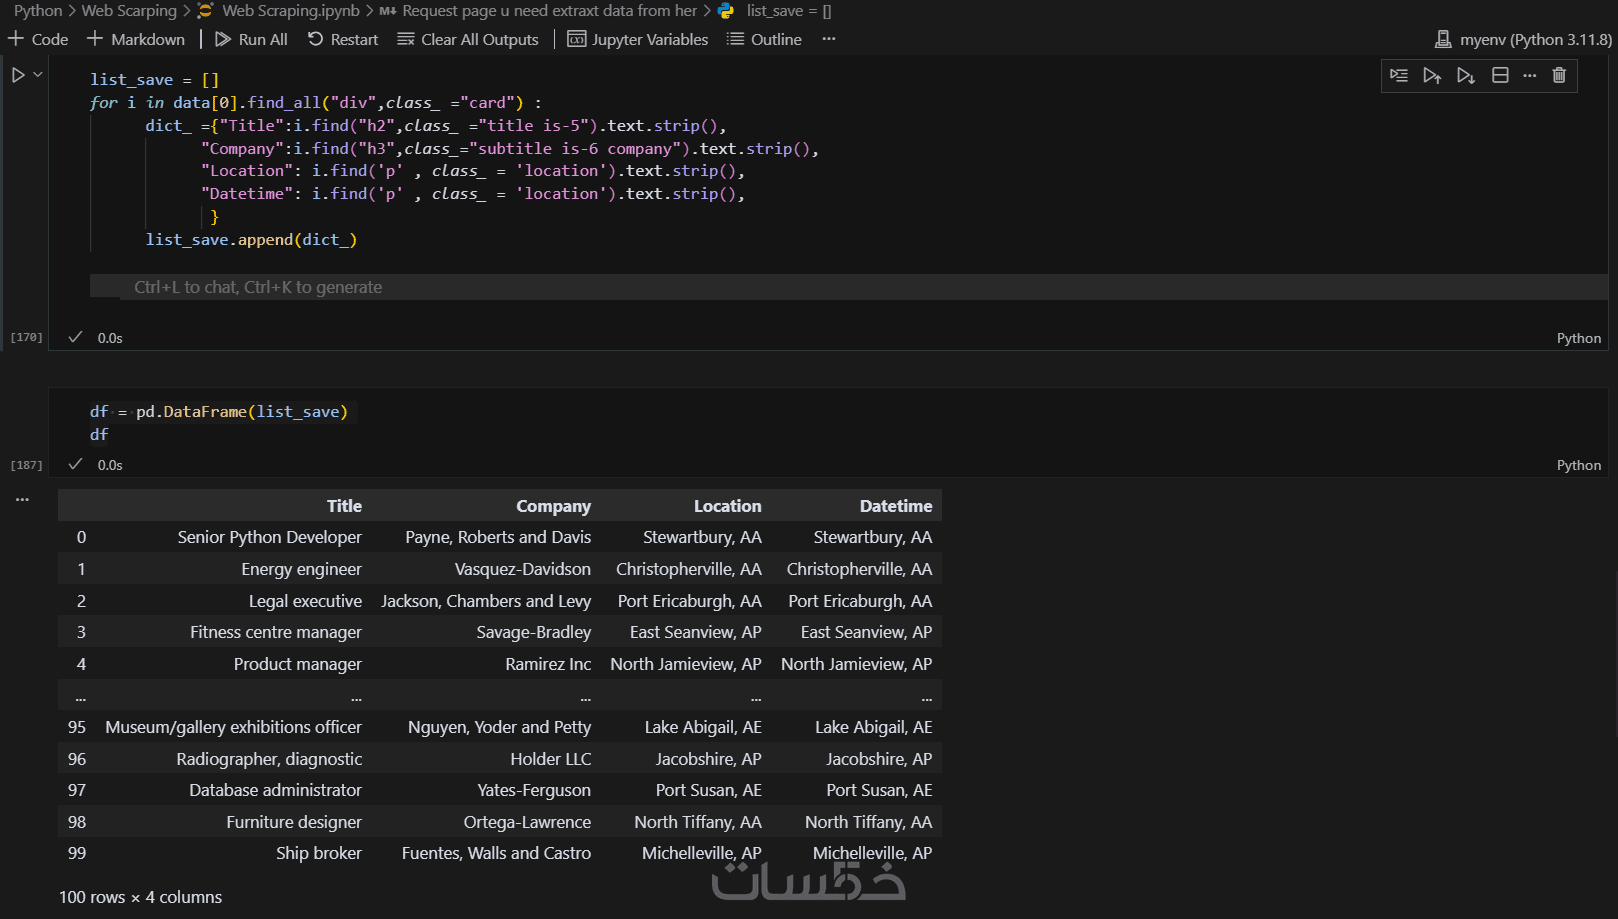Open more cell actions ellipsis

tap(1529, 76)
